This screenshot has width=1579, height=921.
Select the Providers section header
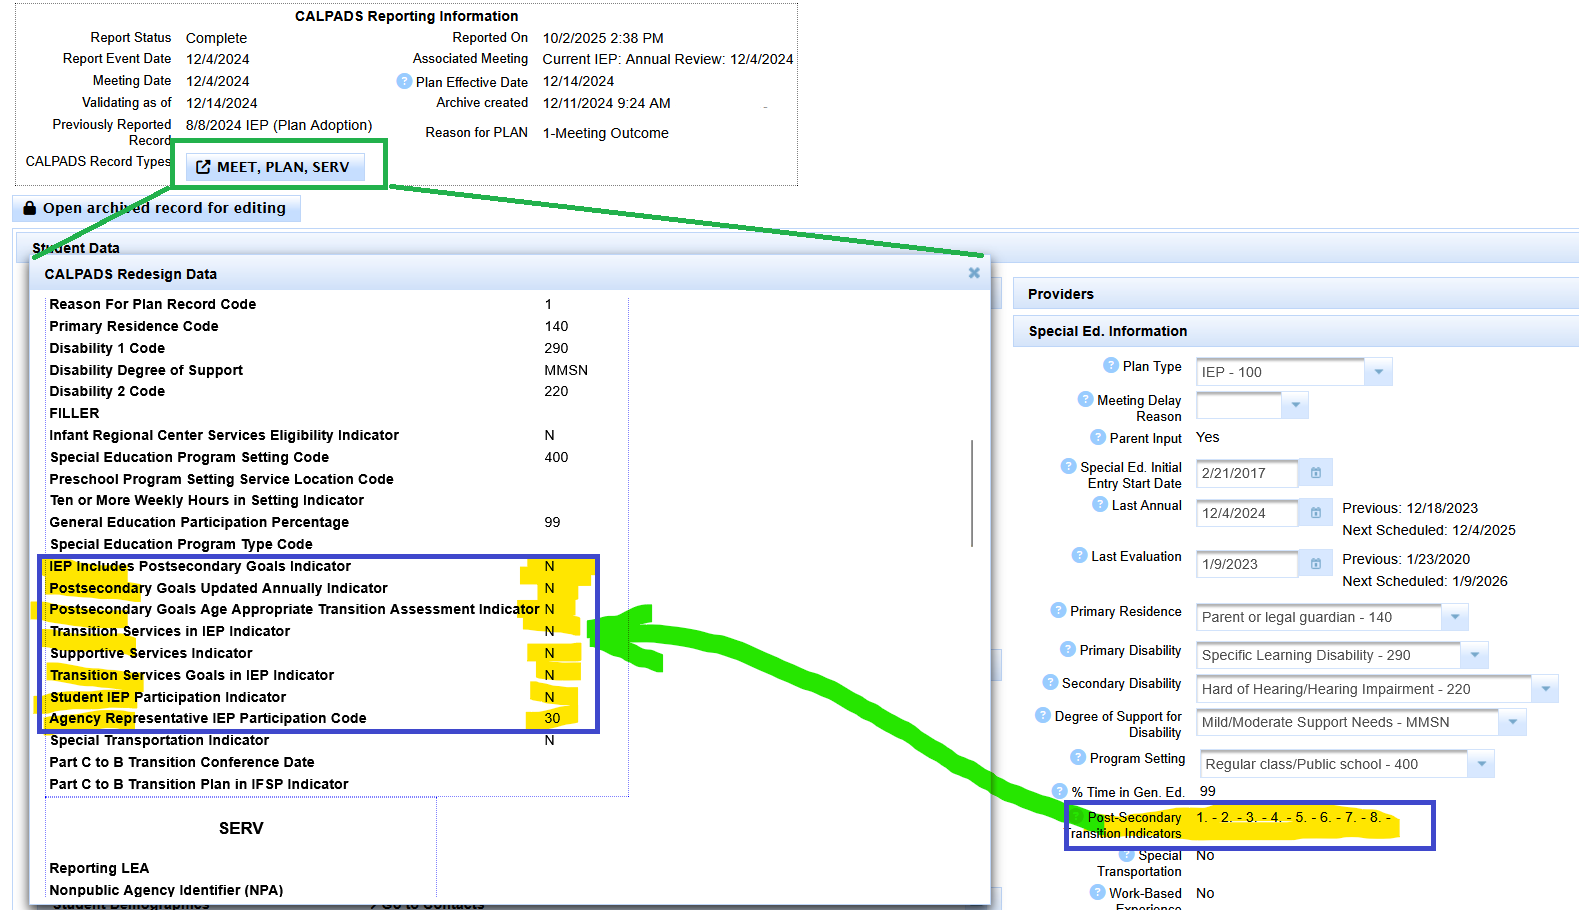click(x=1061, y=294)
